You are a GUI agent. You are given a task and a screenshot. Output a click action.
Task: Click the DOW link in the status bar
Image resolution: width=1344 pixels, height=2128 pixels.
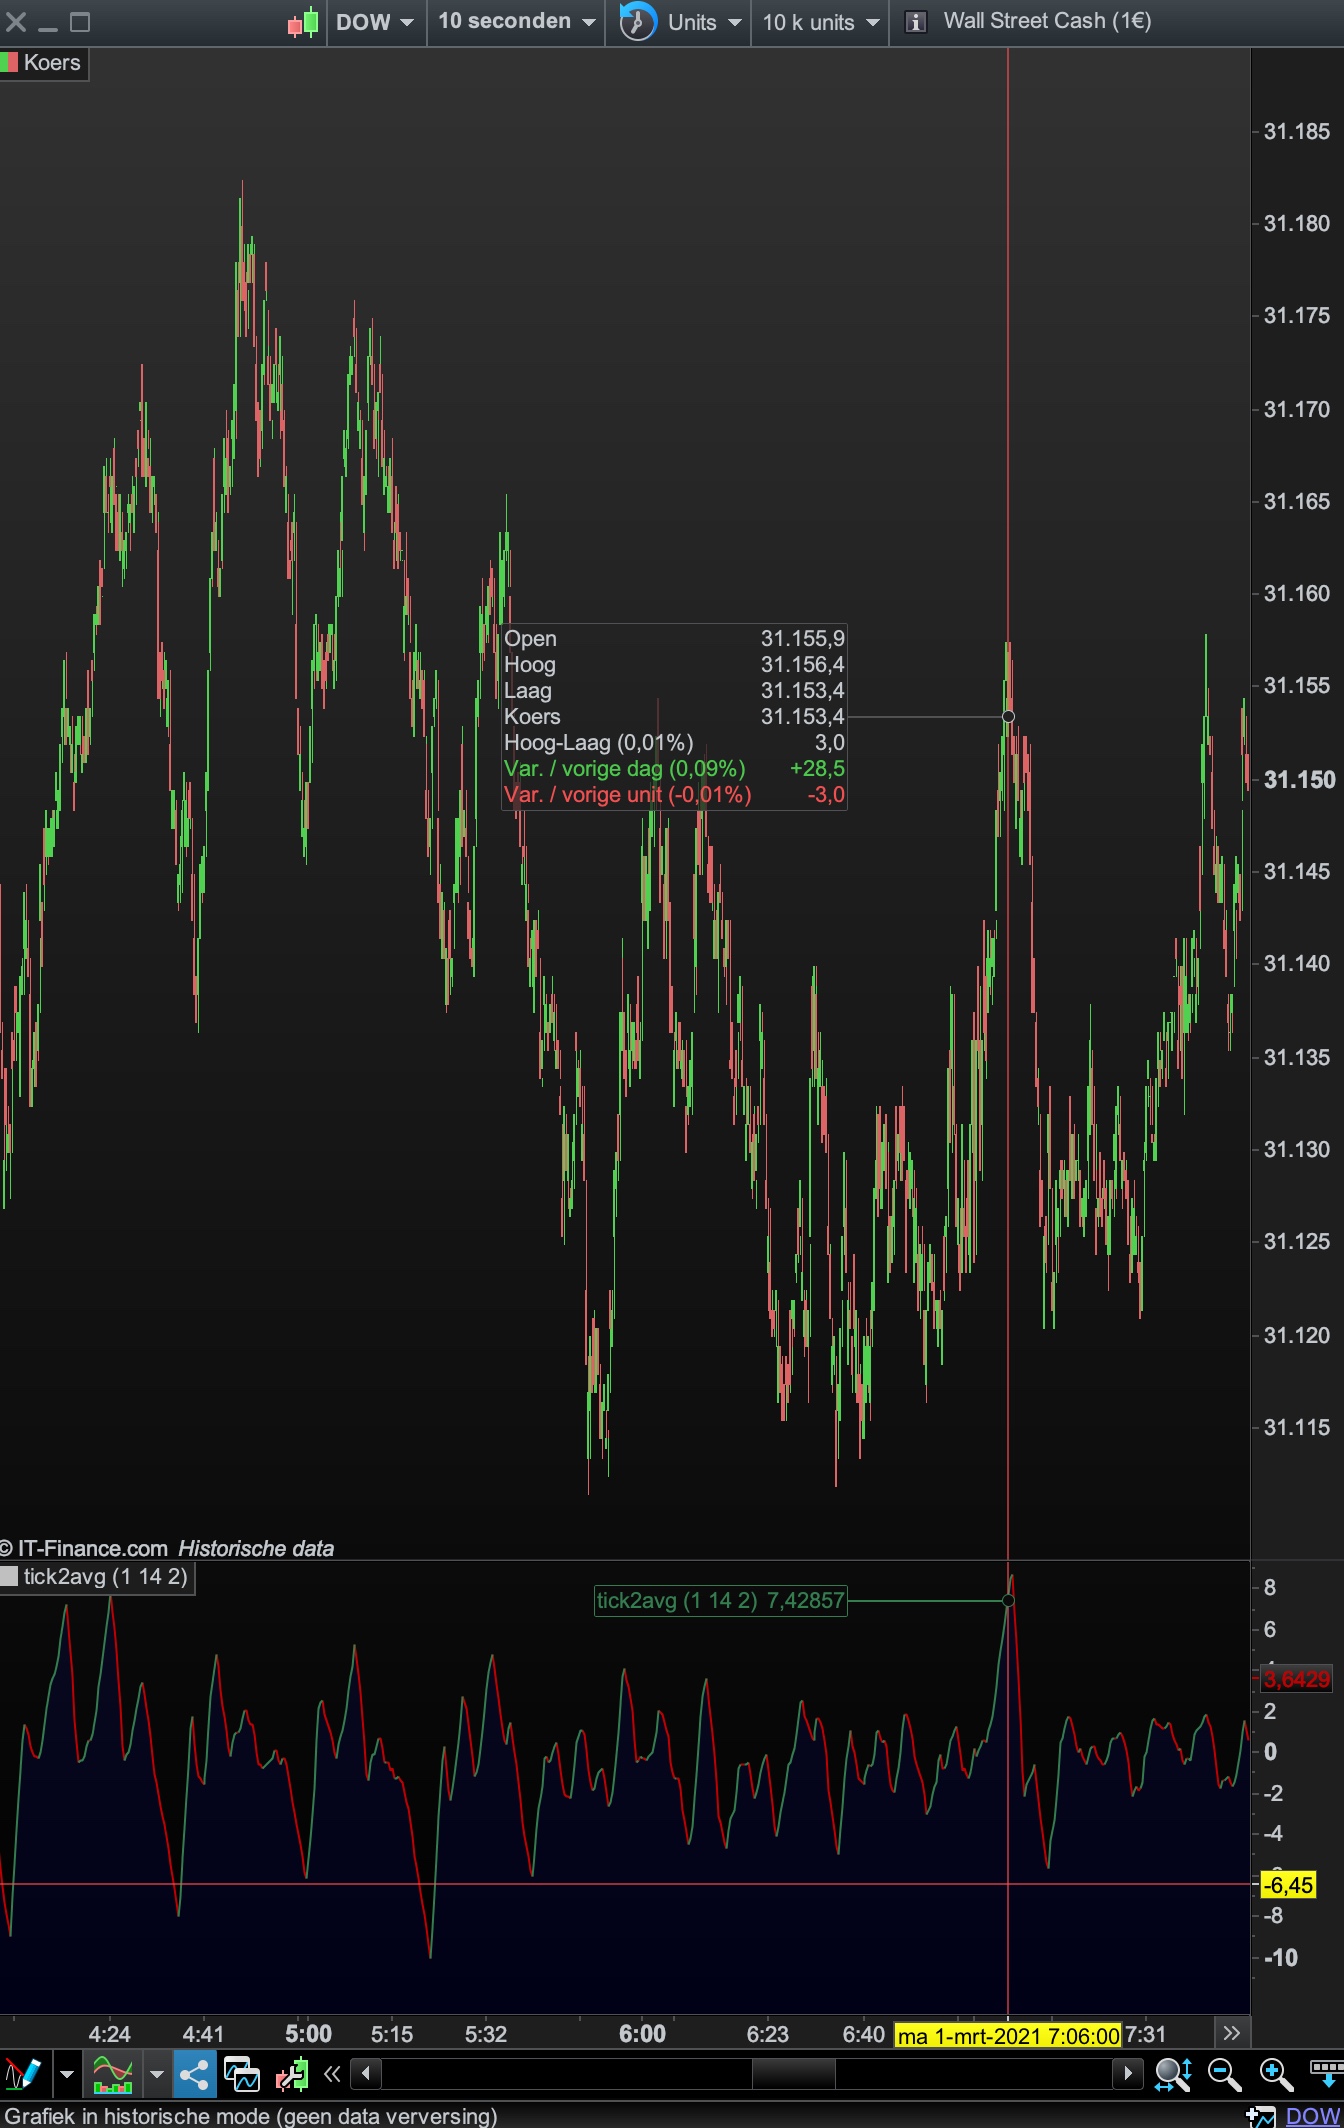[x=1312, y=2116]
